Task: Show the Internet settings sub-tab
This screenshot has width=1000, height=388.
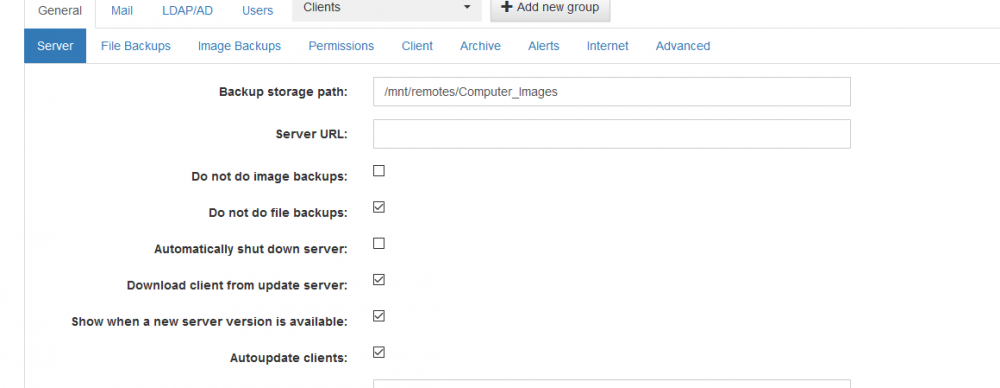Action: 607,46
